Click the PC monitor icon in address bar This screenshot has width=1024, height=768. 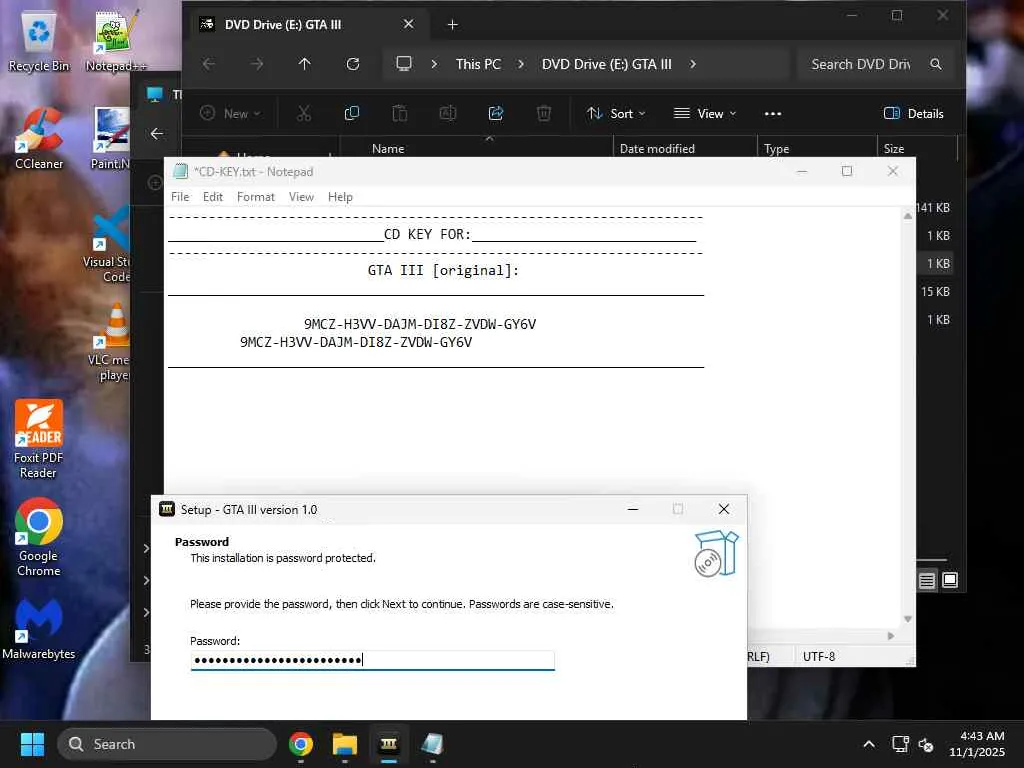(x=404, y=64)
